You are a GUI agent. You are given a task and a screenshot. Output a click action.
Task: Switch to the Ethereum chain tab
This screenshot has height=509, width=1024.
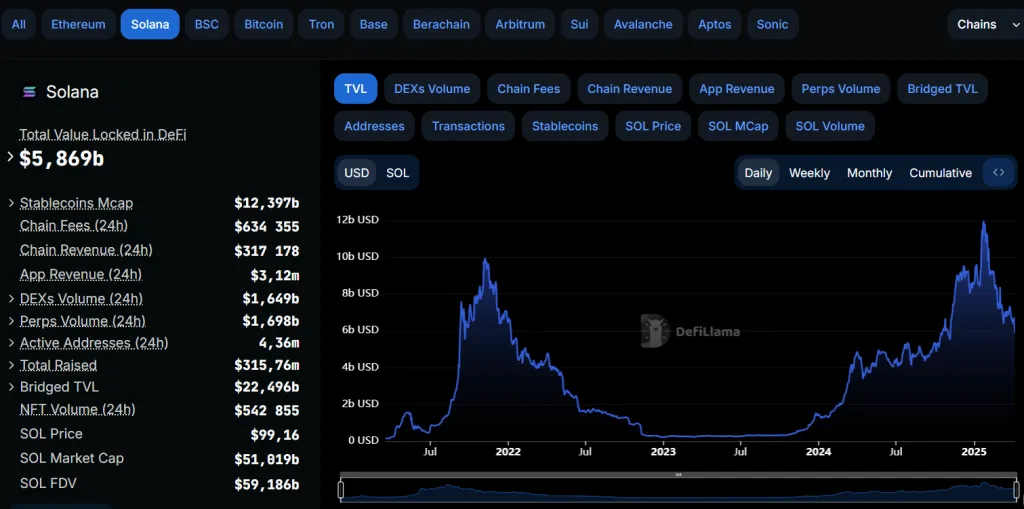tap(78, 24)
